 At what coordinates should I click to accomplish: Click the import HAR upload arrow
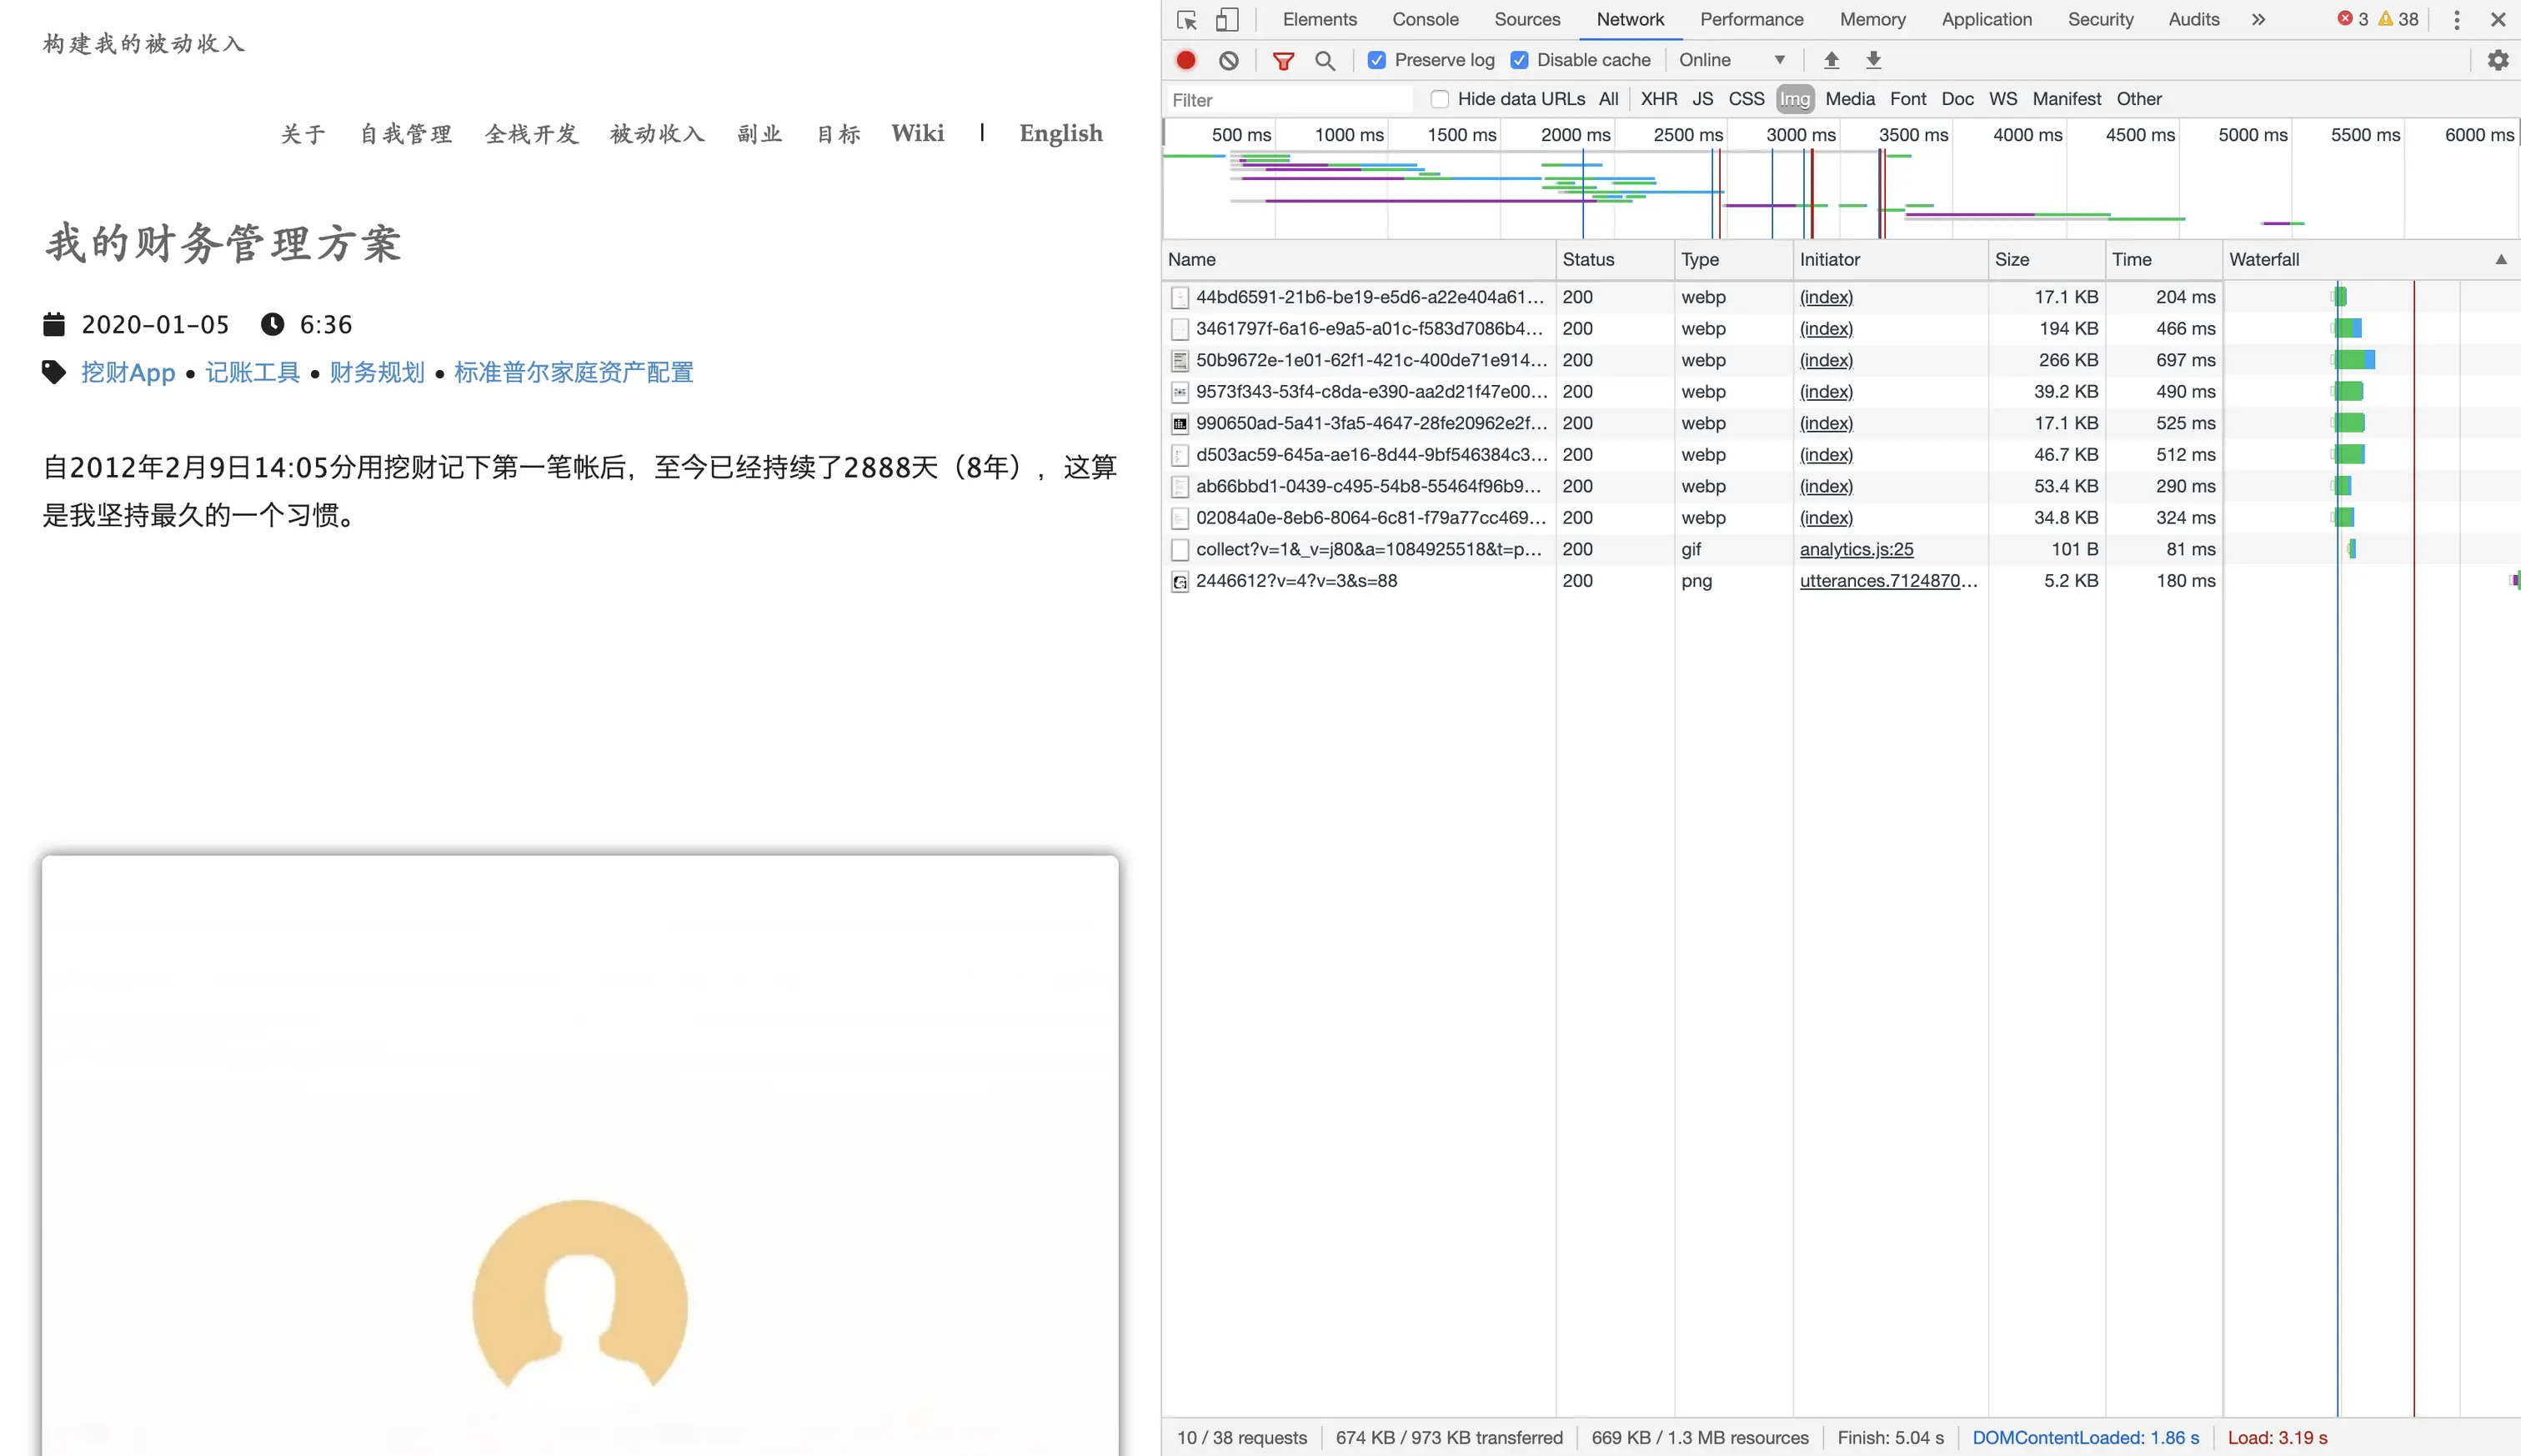click(x=1831, y=60)
